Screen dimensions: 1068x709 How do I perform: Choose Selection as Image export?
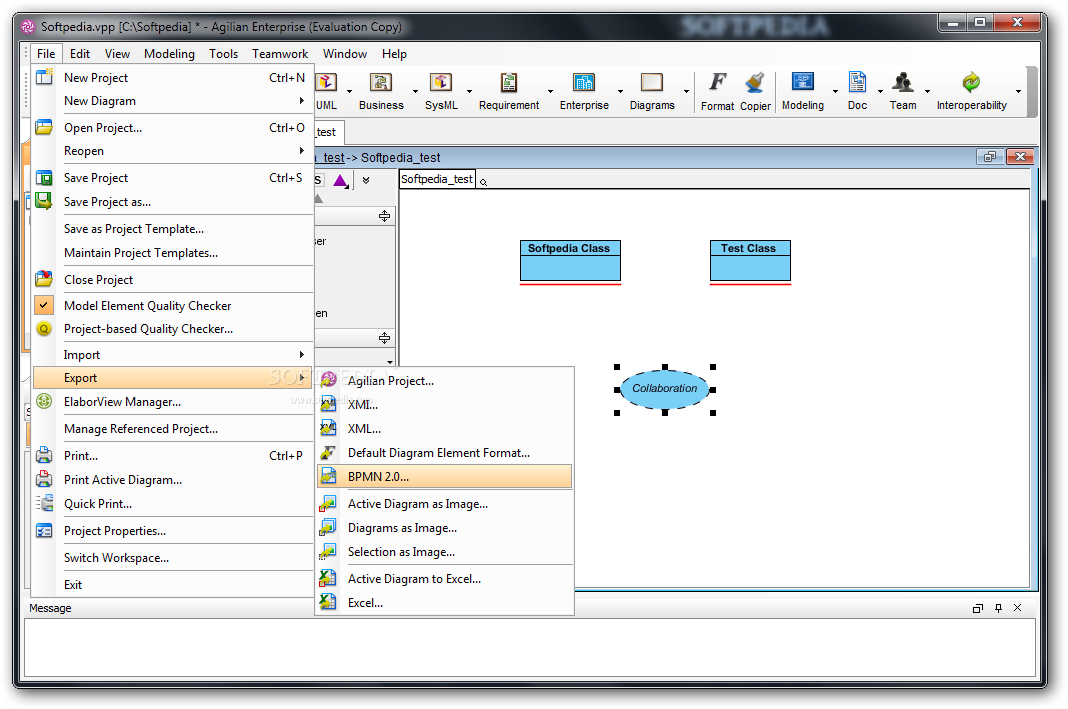(445, 552)
